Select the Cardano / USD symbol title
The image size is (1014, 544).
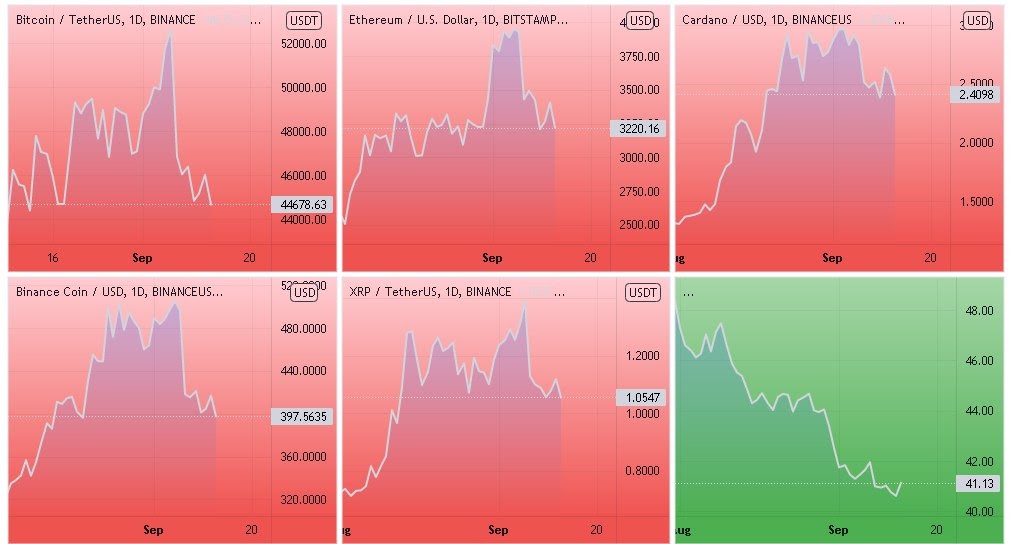[766, 20]
